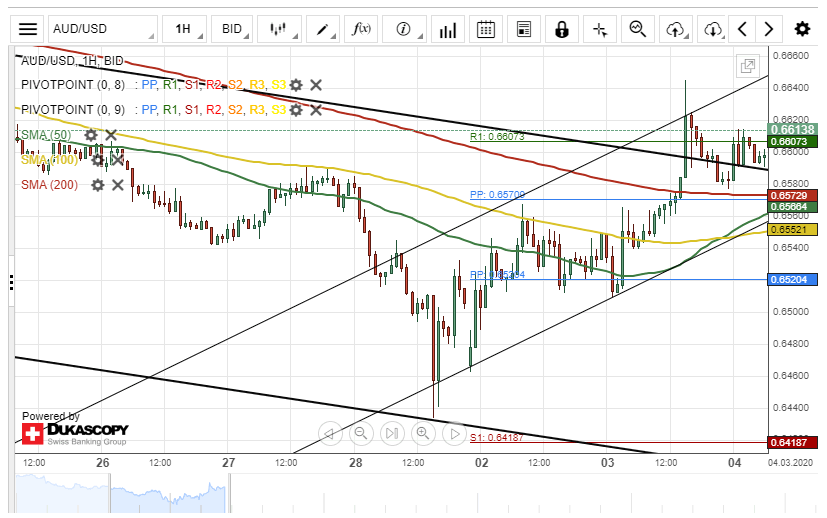Click the 04.03.2020 date label
The height and width of the screenshot is (518, 827).
pyautogui.click(x=790, y=463)
